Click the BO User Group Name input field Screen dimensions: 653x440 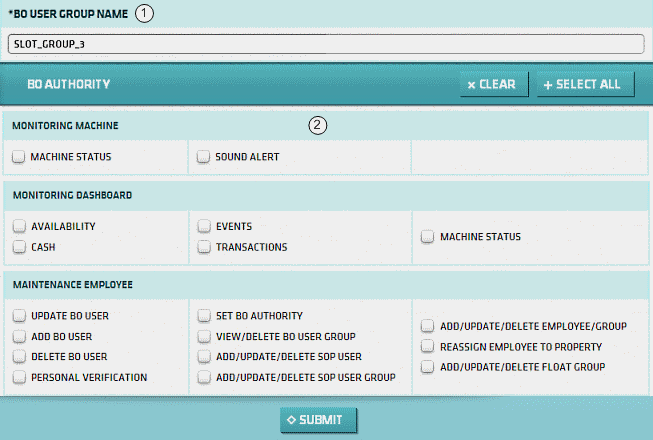coord(325,44)
